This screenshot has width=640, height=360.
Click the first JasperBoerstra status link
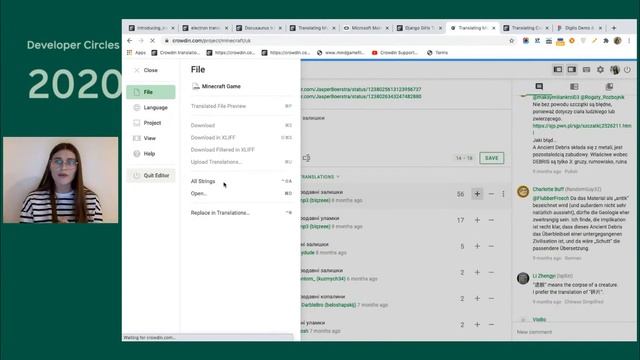point(361,89)
